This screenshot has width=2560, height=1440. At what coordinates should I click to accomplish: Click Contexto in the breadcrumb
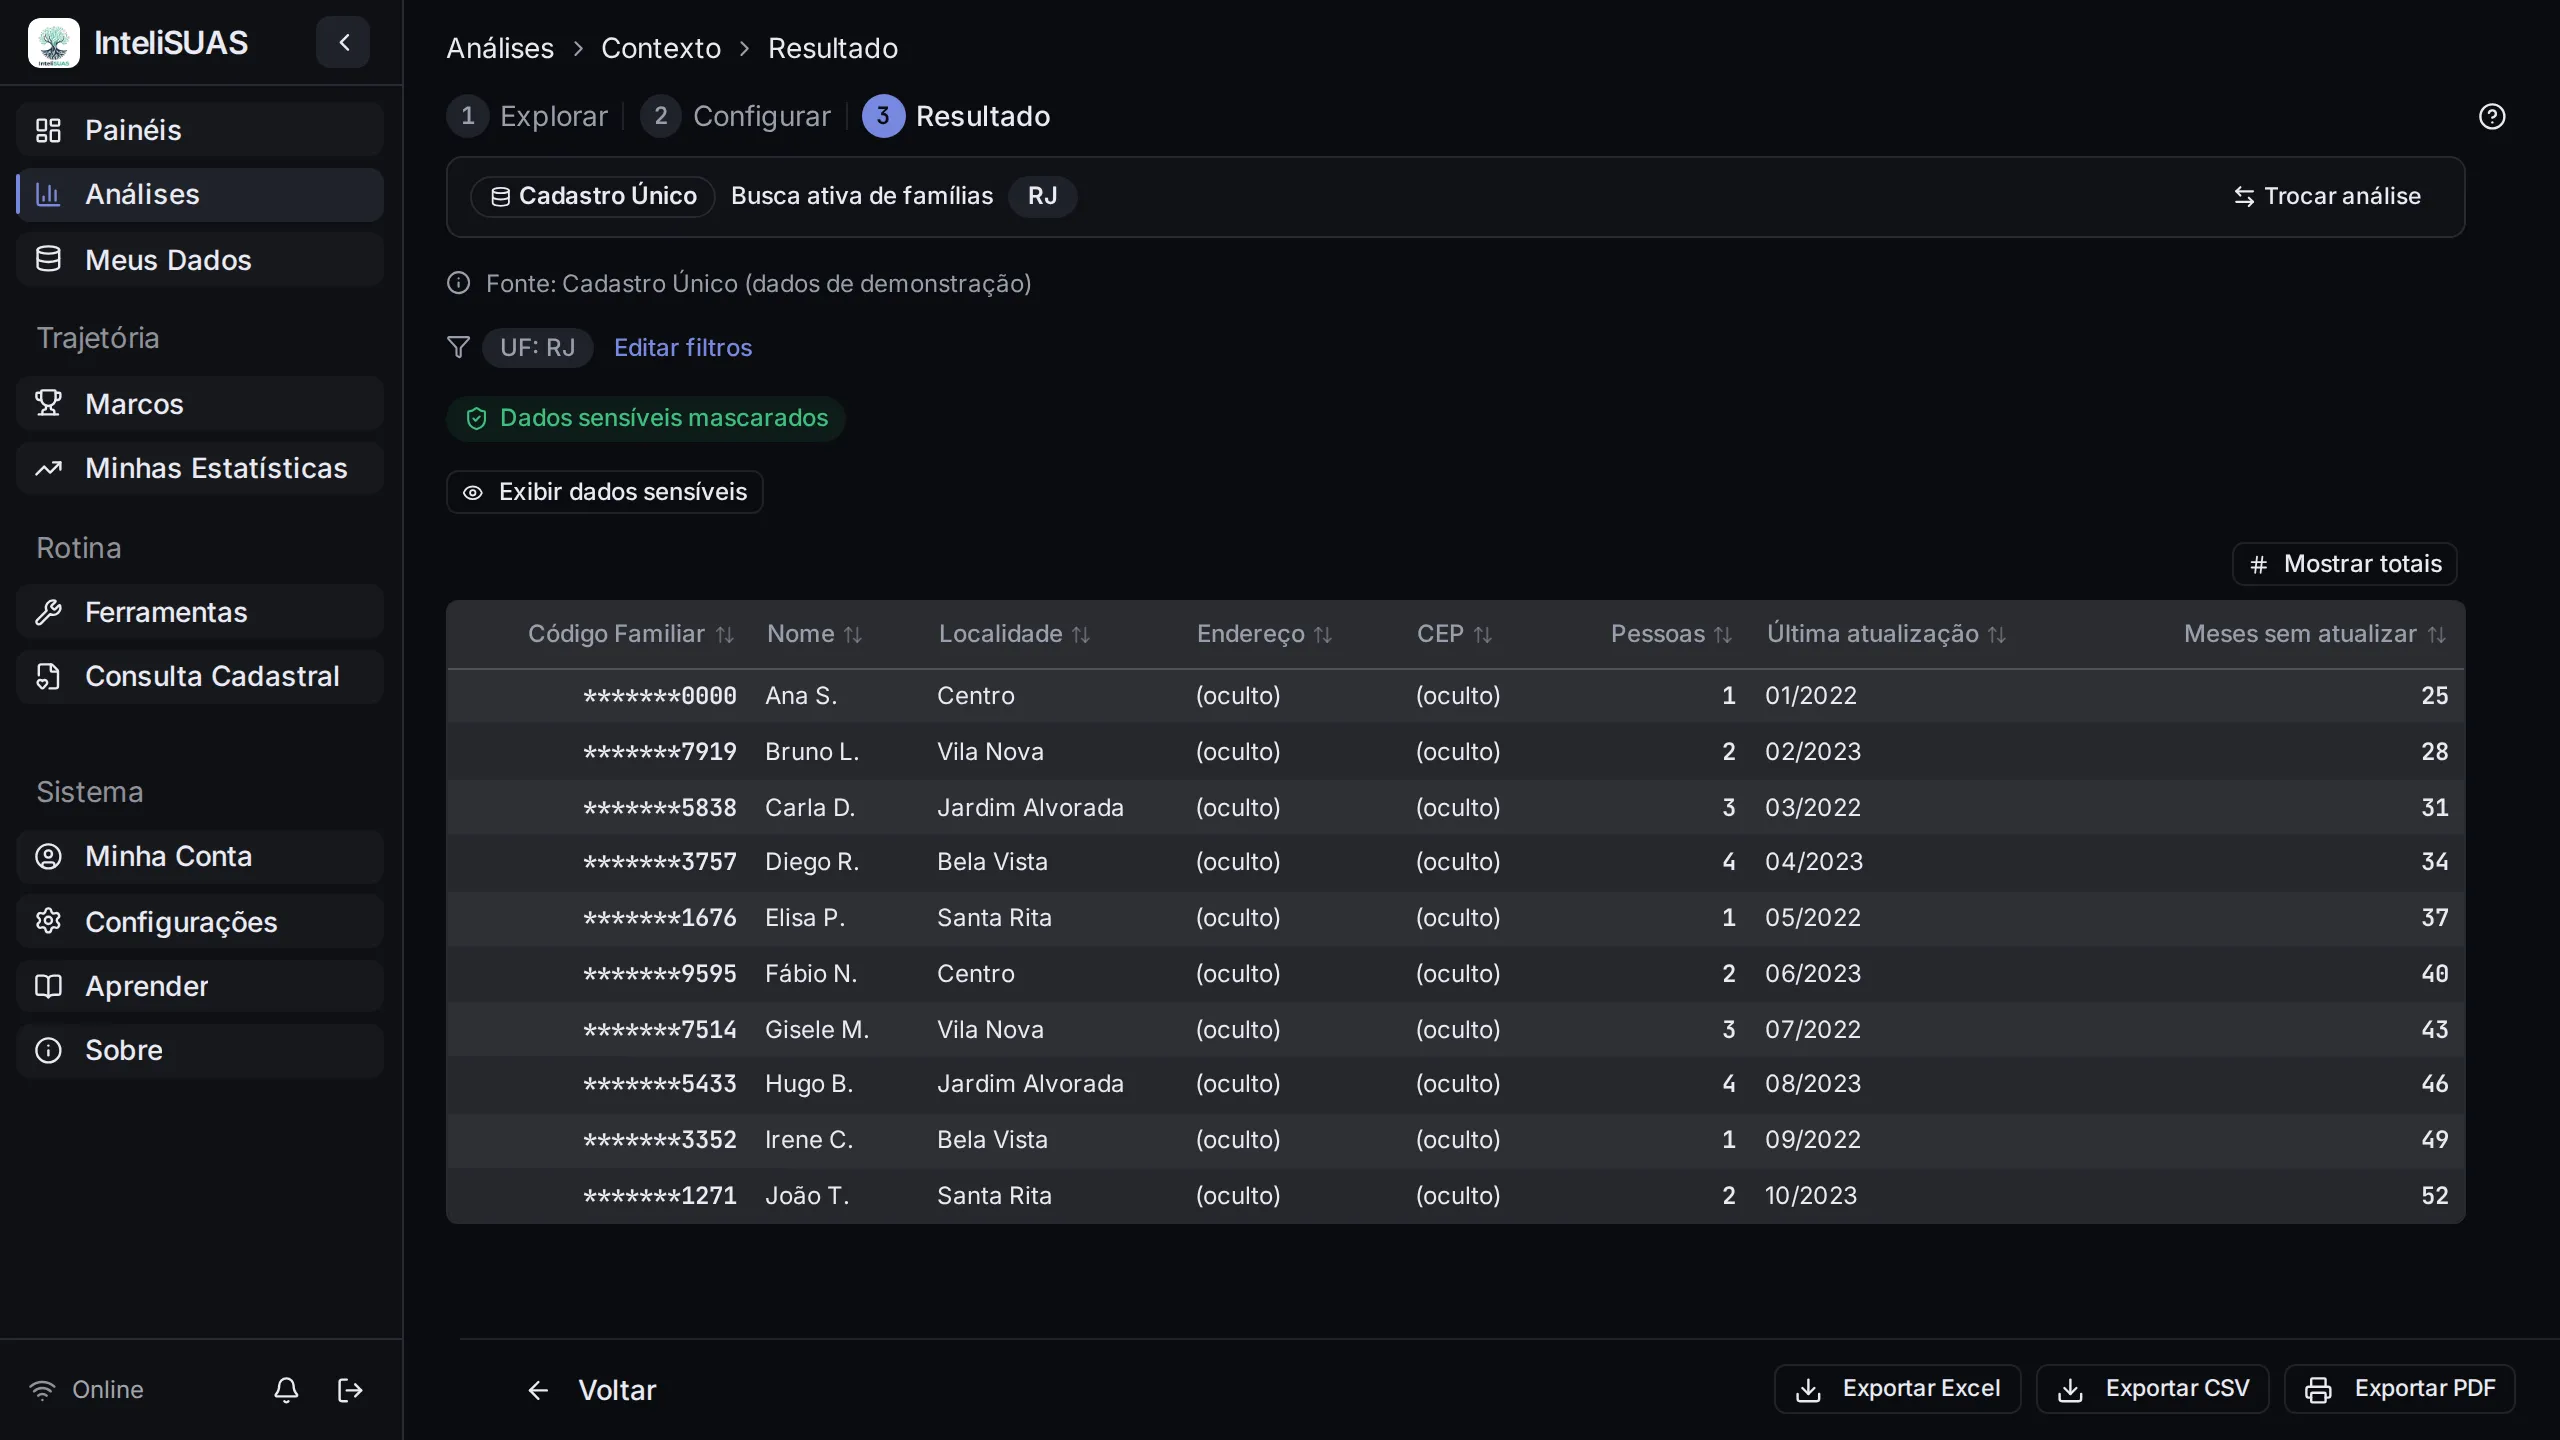click(x=661, y=48)
